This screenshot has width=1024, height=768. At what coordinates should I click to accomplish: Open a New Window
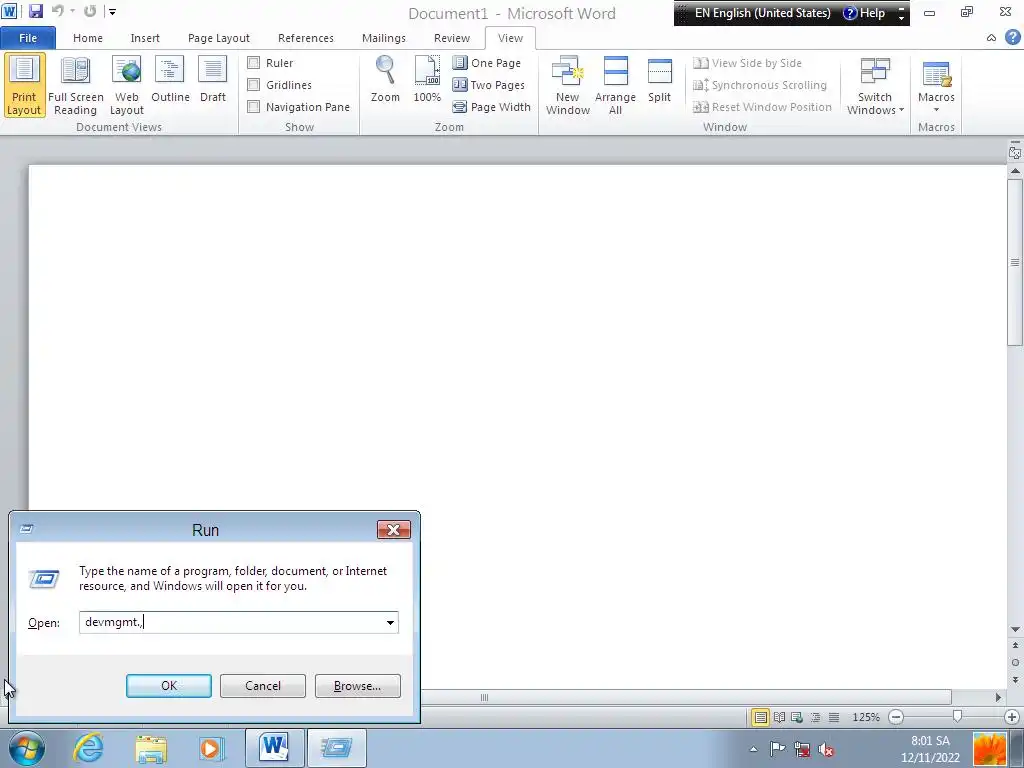568,86
